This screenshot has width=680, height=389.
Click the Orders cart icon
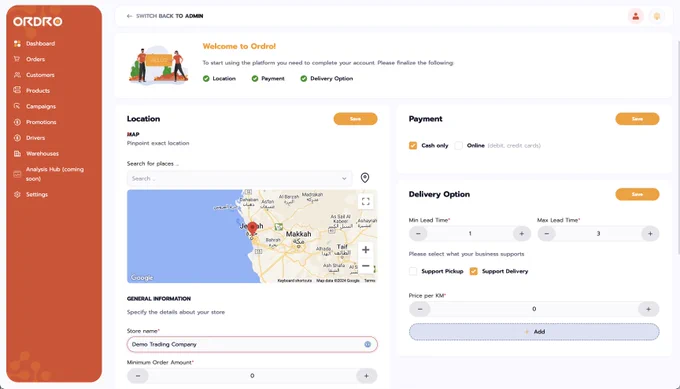coord(17,59)
